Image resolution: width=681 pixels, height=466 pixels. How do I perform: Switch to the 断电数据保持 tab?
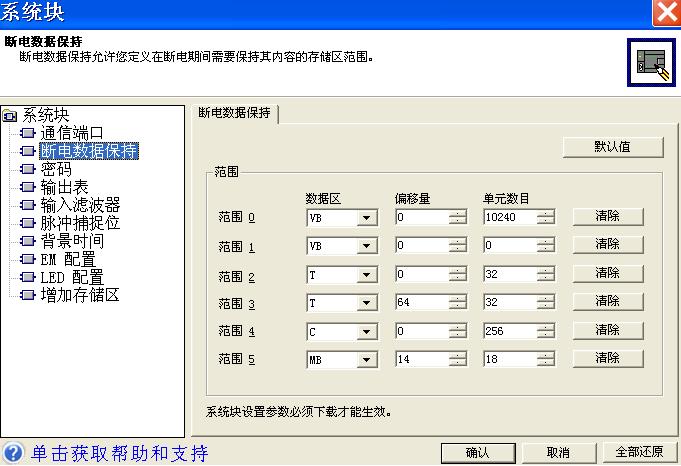pyautogui.click(x=234, y=113)
